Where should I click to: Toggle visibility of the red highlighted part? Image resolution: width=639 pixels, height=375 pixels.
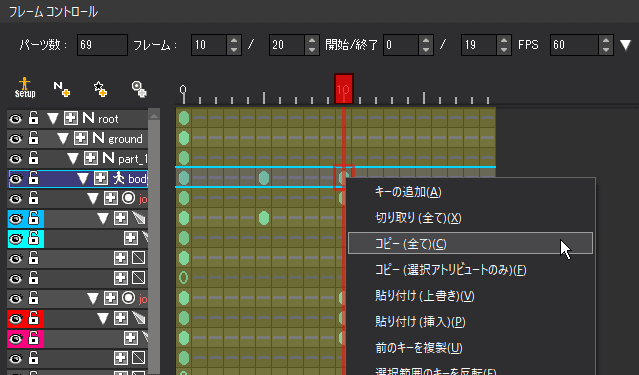(16, 318)
